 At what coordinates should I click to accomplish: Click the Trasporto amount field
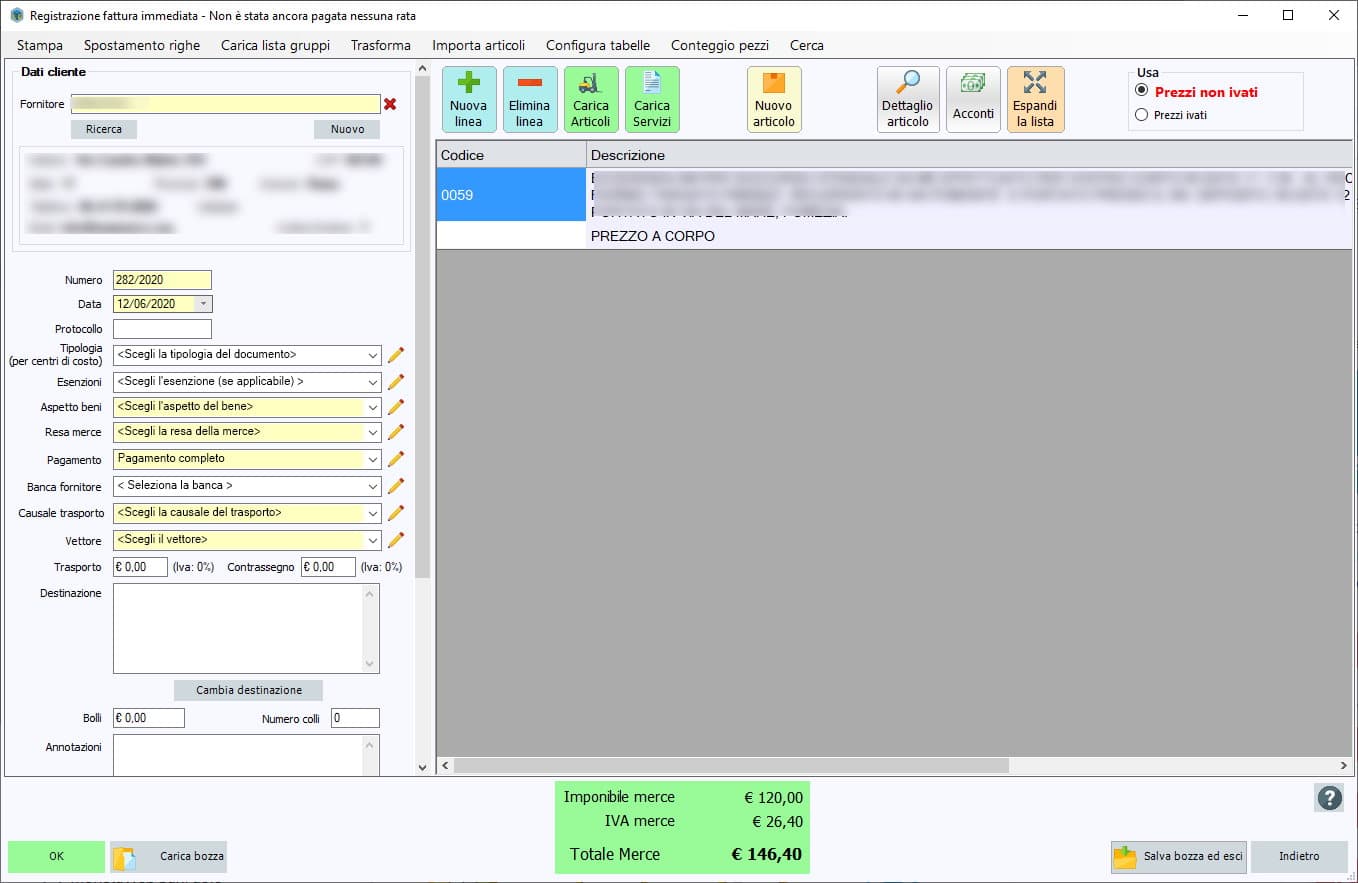pyautogui.click(x=140, y=567)
